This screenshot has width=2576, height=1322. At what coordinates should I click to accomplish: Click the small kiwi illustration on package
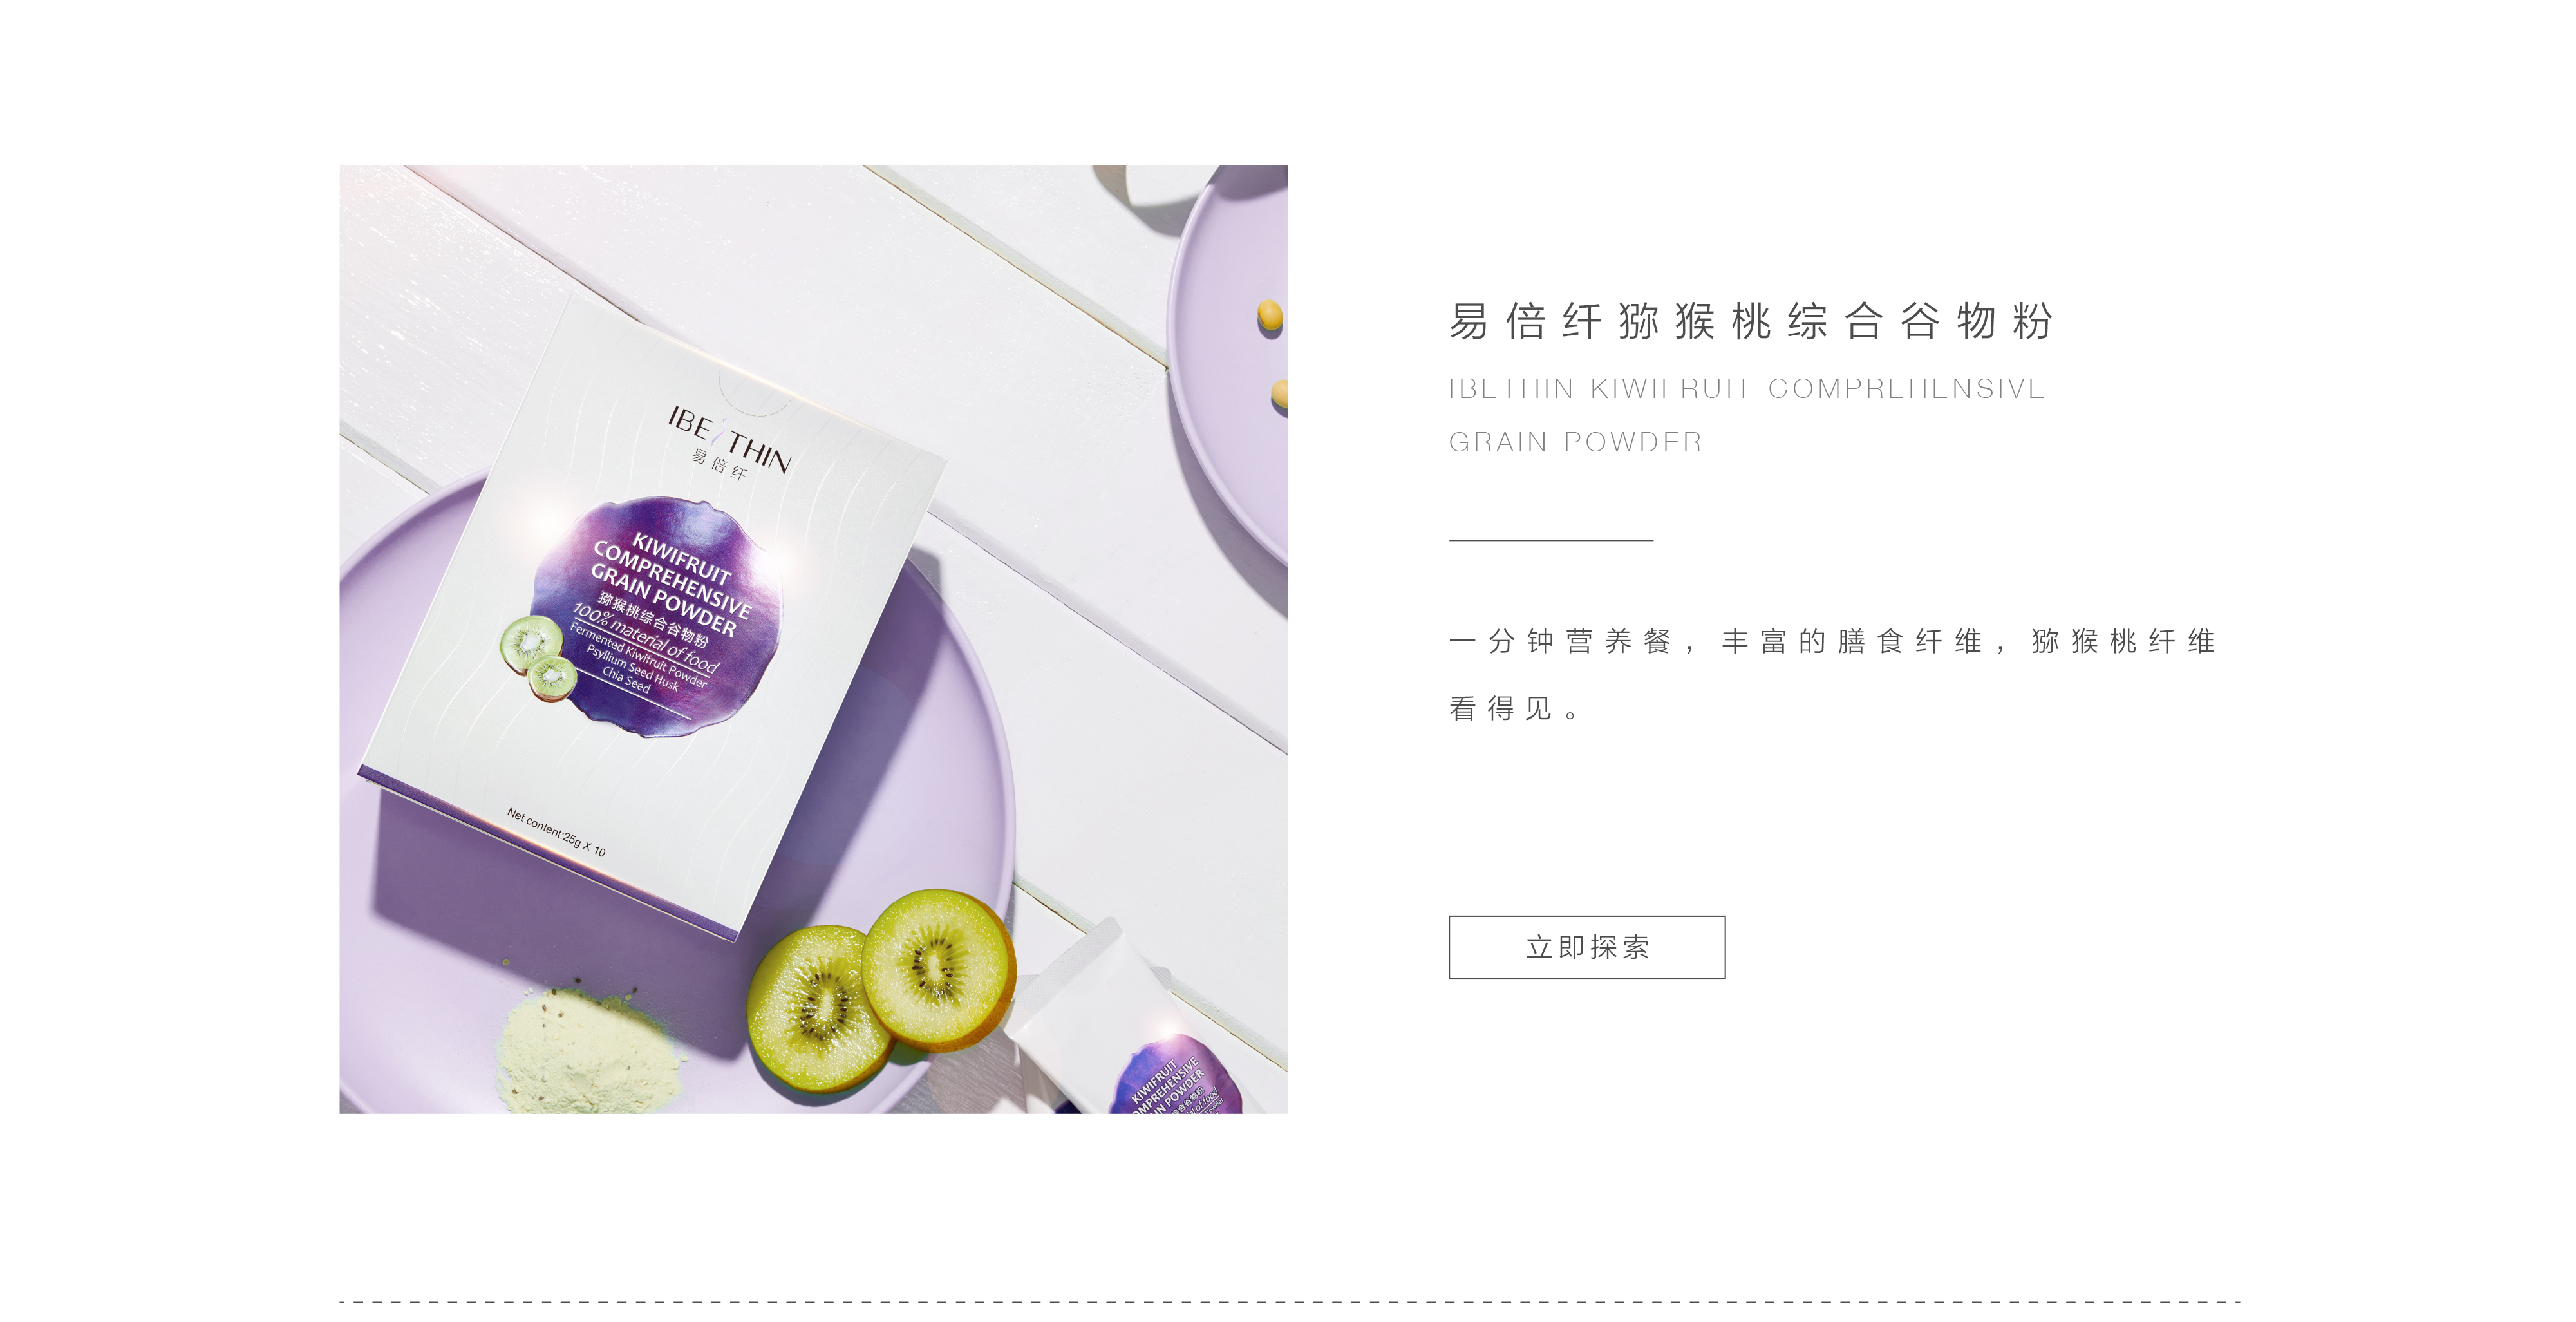pos(539,657)
